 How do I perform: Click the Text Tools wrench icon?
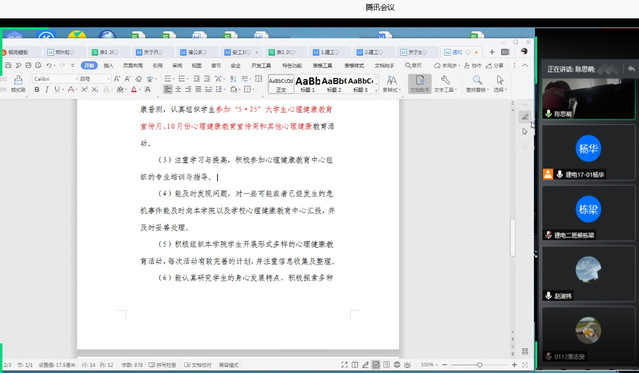click(445, 83)
